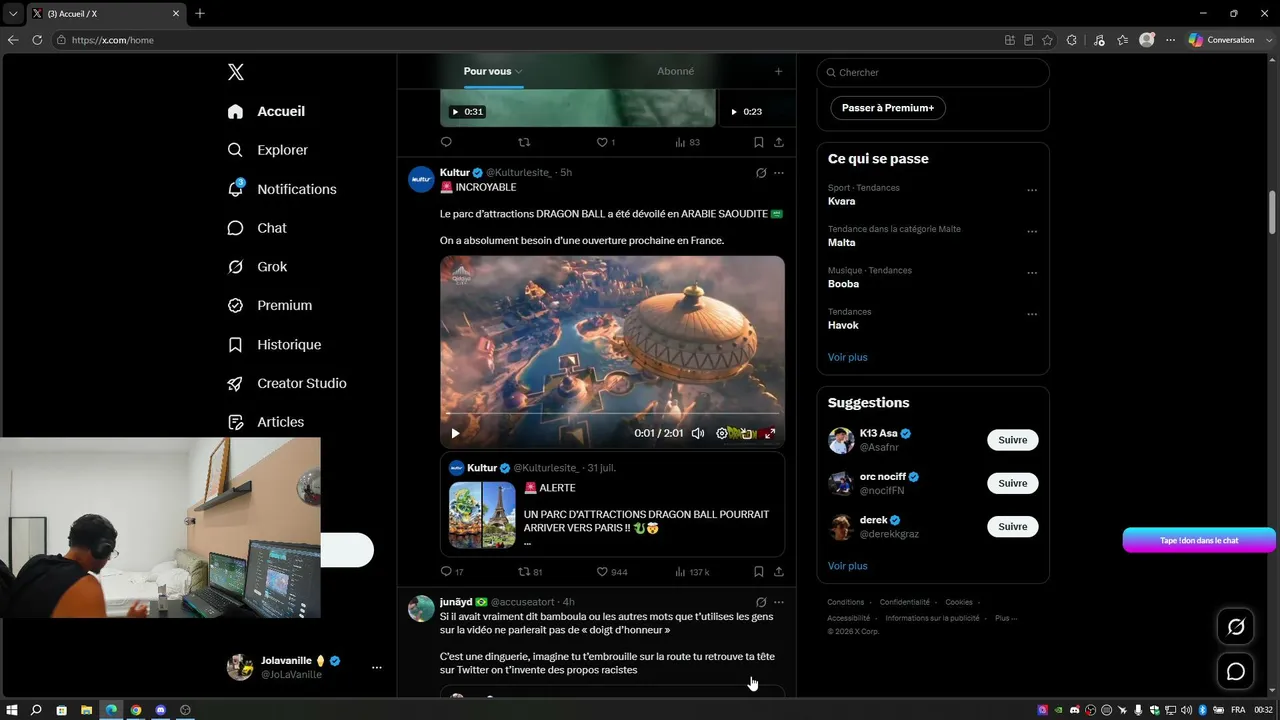
Task: Open the floating messages button
Action: coord(1236,672)
